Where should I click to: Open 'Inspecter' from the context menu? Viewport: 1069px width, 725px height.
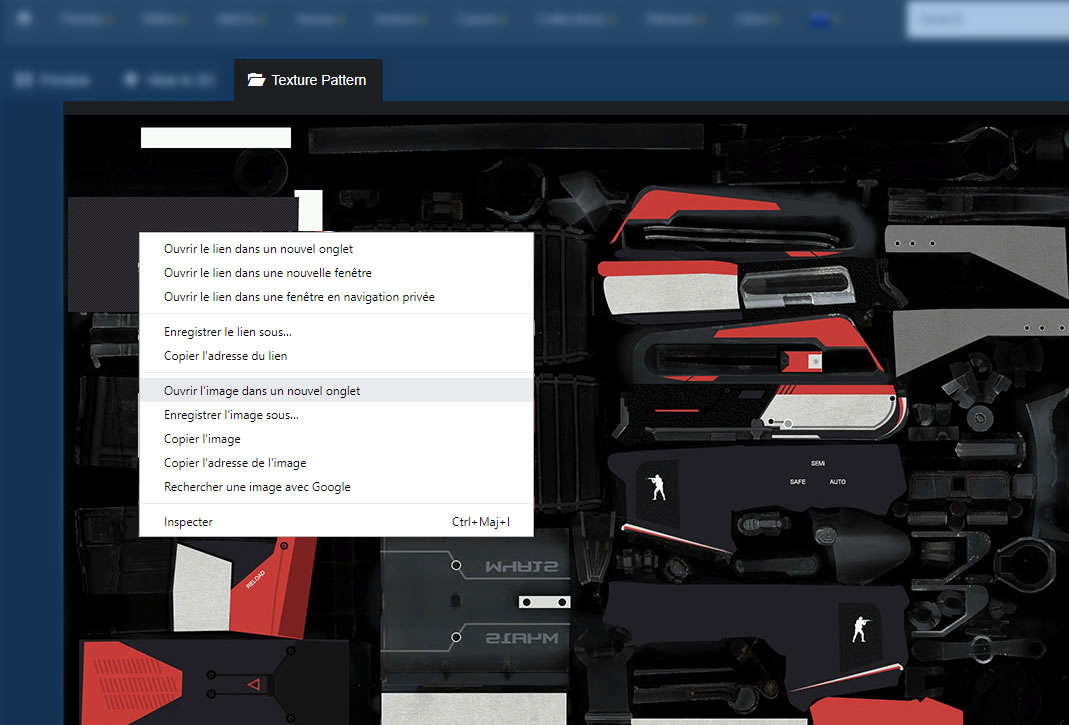tap(336, 522)
